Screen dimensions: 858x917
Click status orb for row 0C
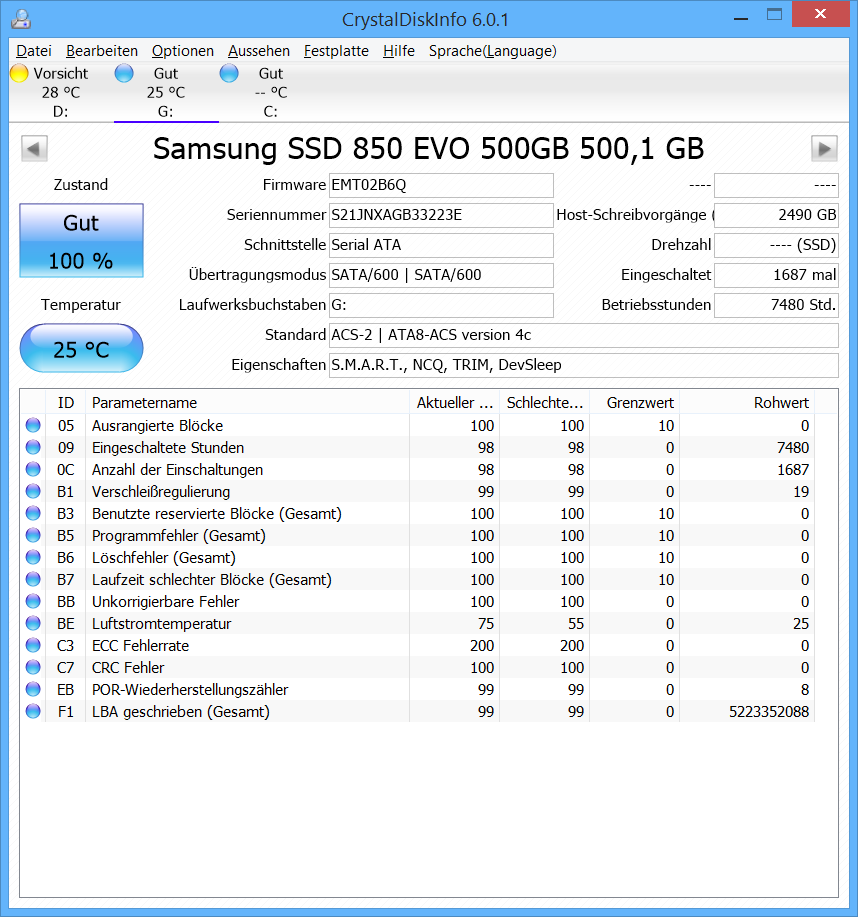(x=33, y=469)
